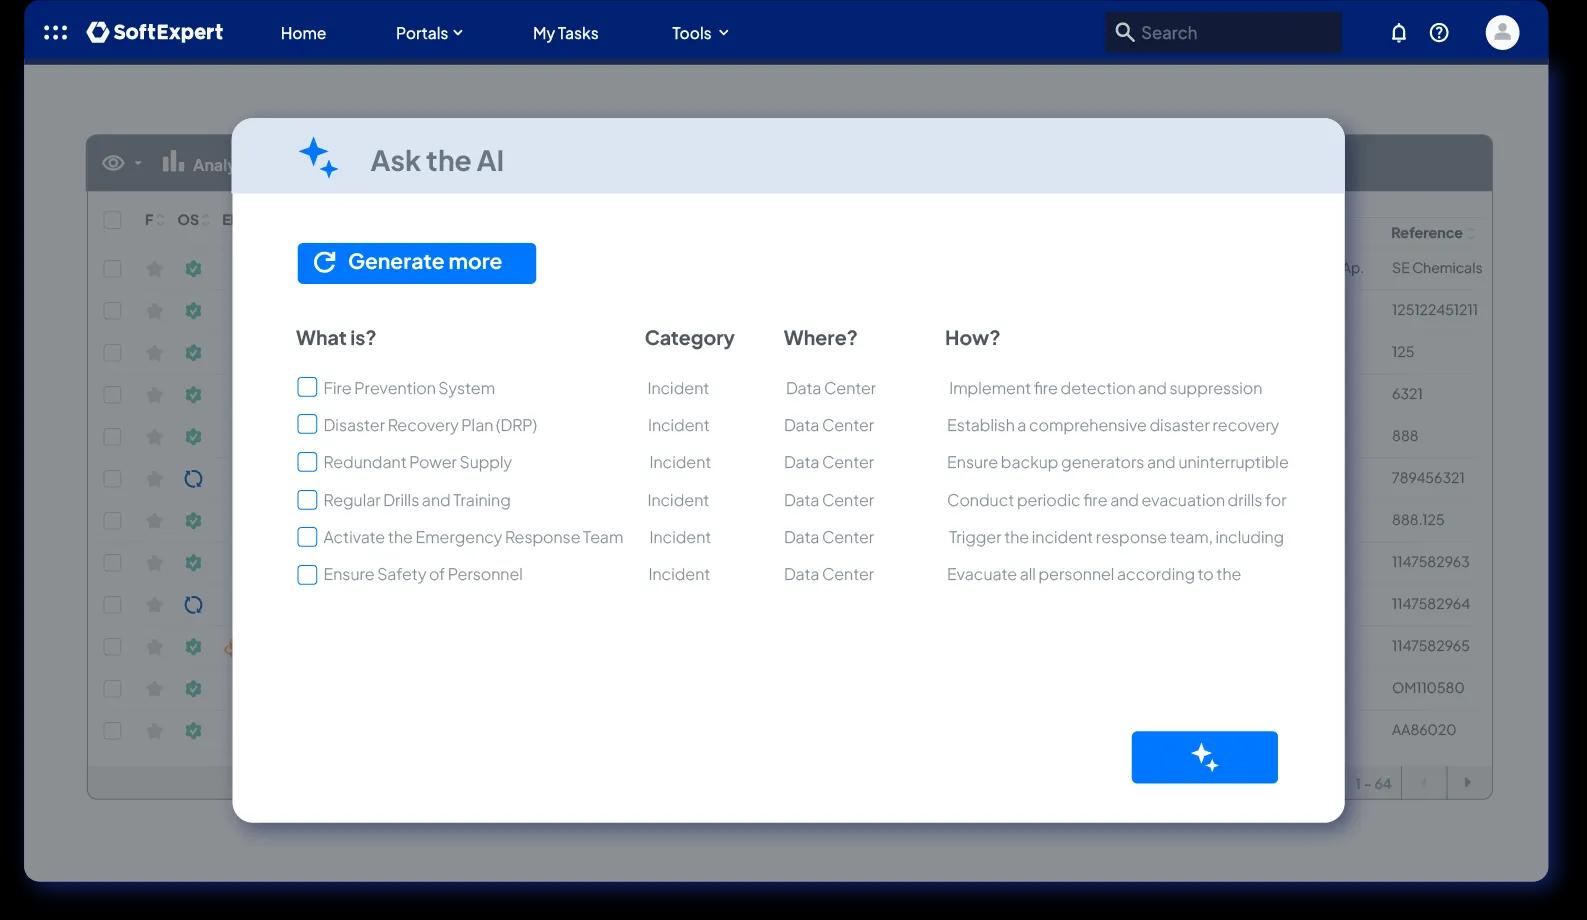Sort by the OS column header
The image size is (1587, 920).
[x=193, y=220]
